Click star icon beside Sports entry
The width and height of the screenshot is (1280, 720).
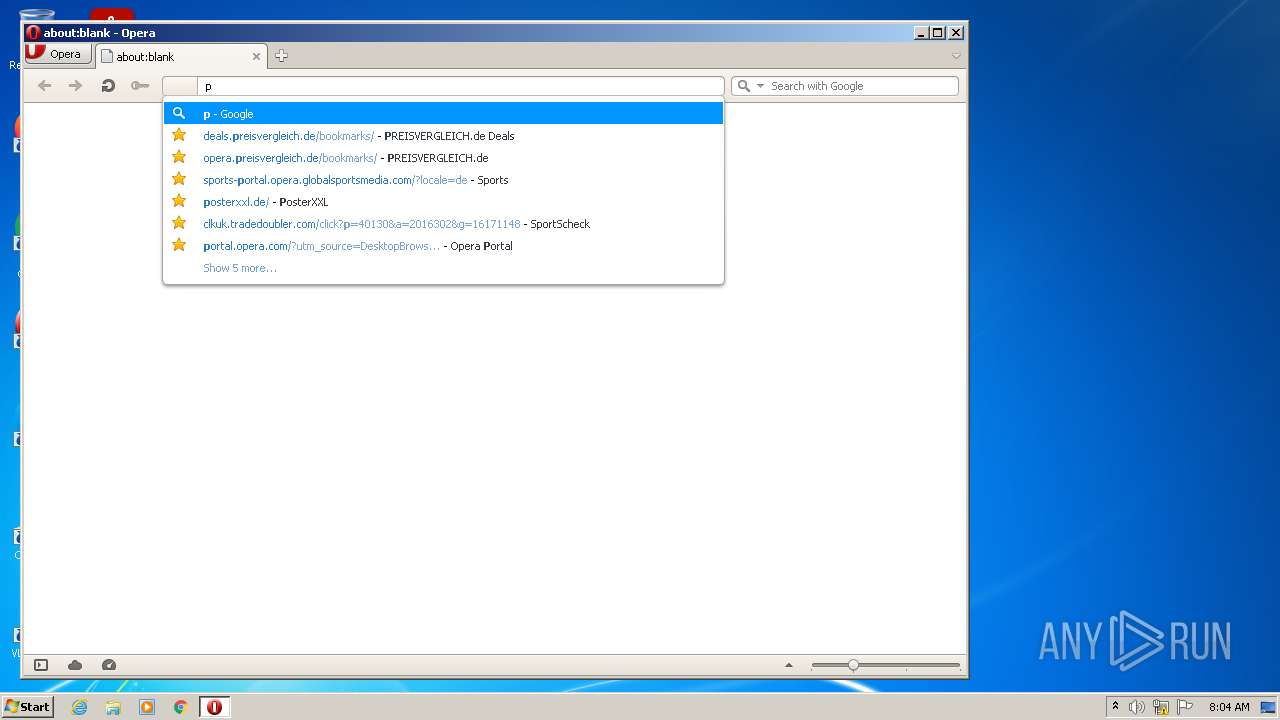point(179,179)
